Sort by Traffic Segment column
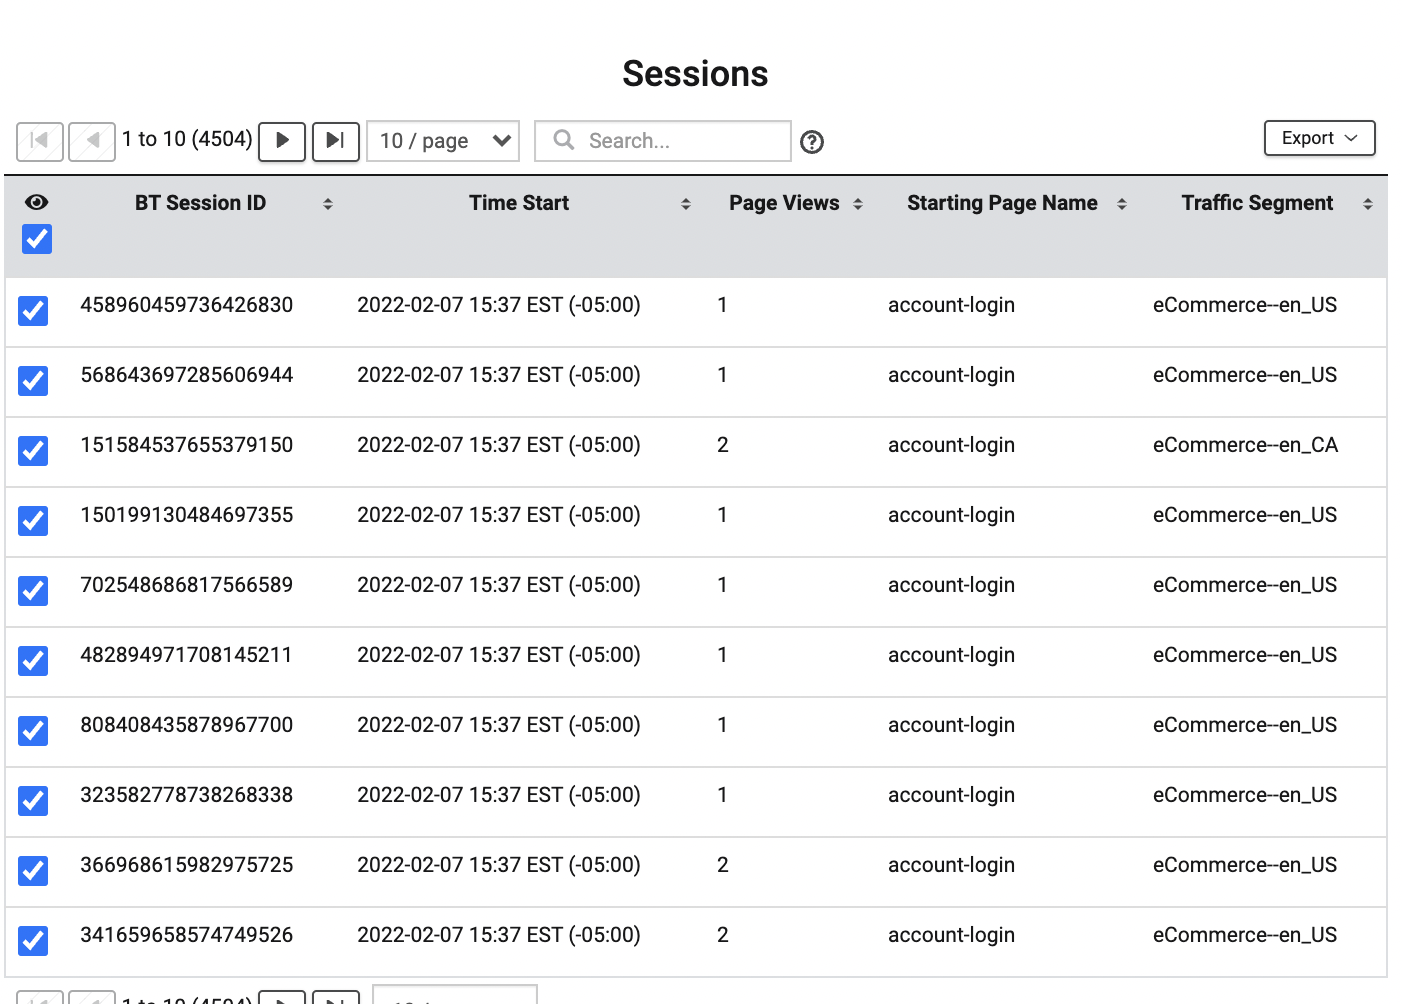Viewport: 1402px width, 1004px height. 1367,204
